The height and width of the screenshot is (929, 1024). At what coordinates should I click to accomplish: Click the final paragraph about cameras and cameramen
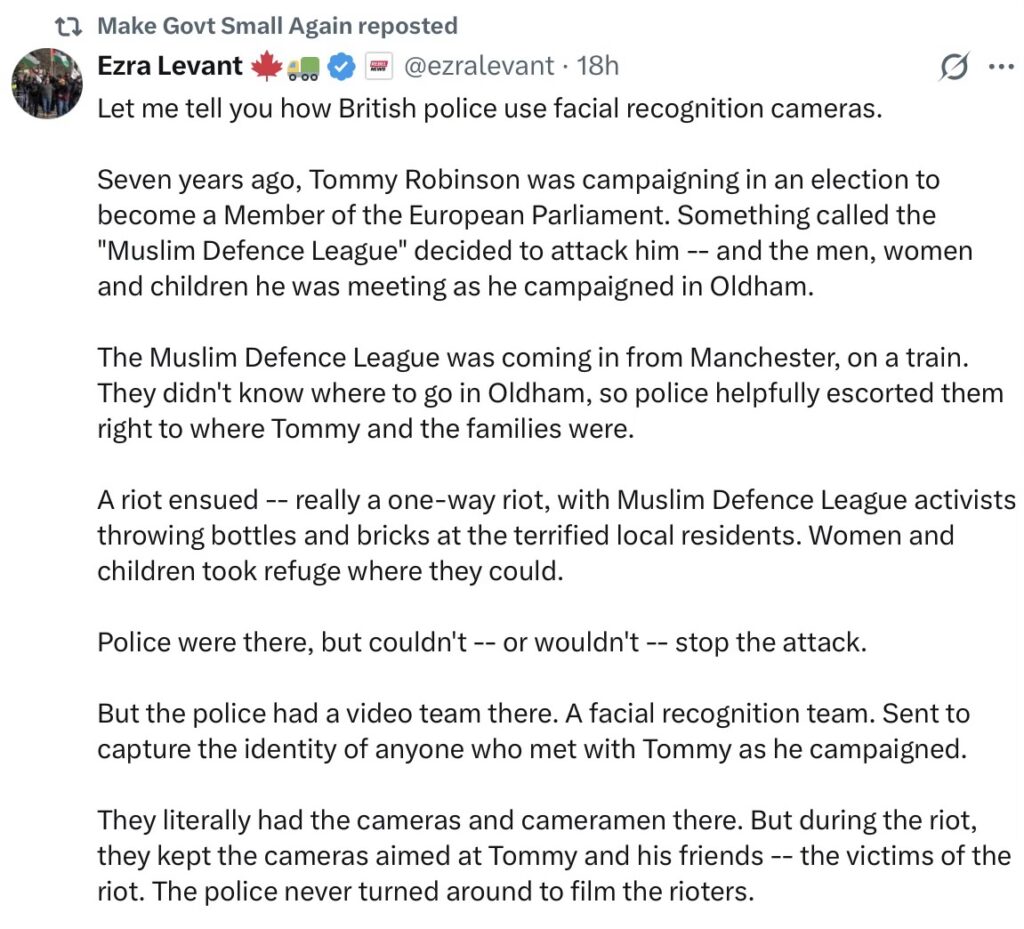pyautogui.click(x=554, y=856)
